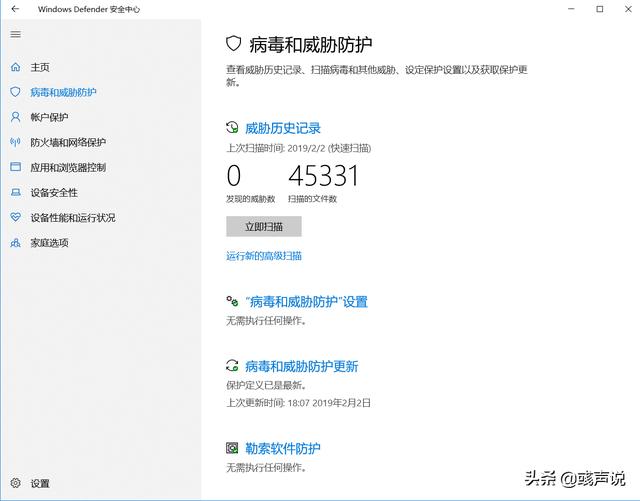
Task: Click the gears icon beside "病毒和威胁防护"设置
Action: tap(232, 302)
